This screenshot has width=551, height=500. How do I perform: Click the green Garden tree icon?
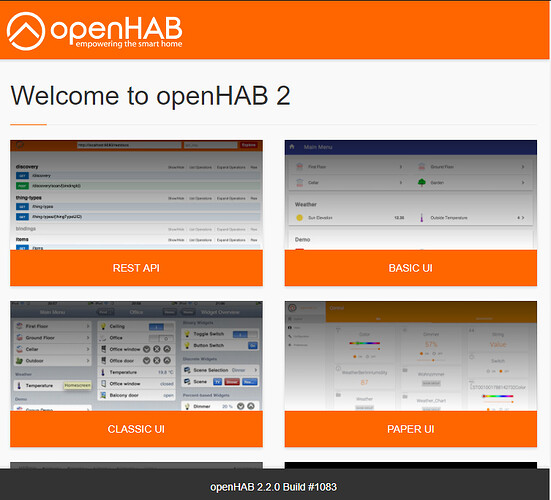tap(422, 182)
